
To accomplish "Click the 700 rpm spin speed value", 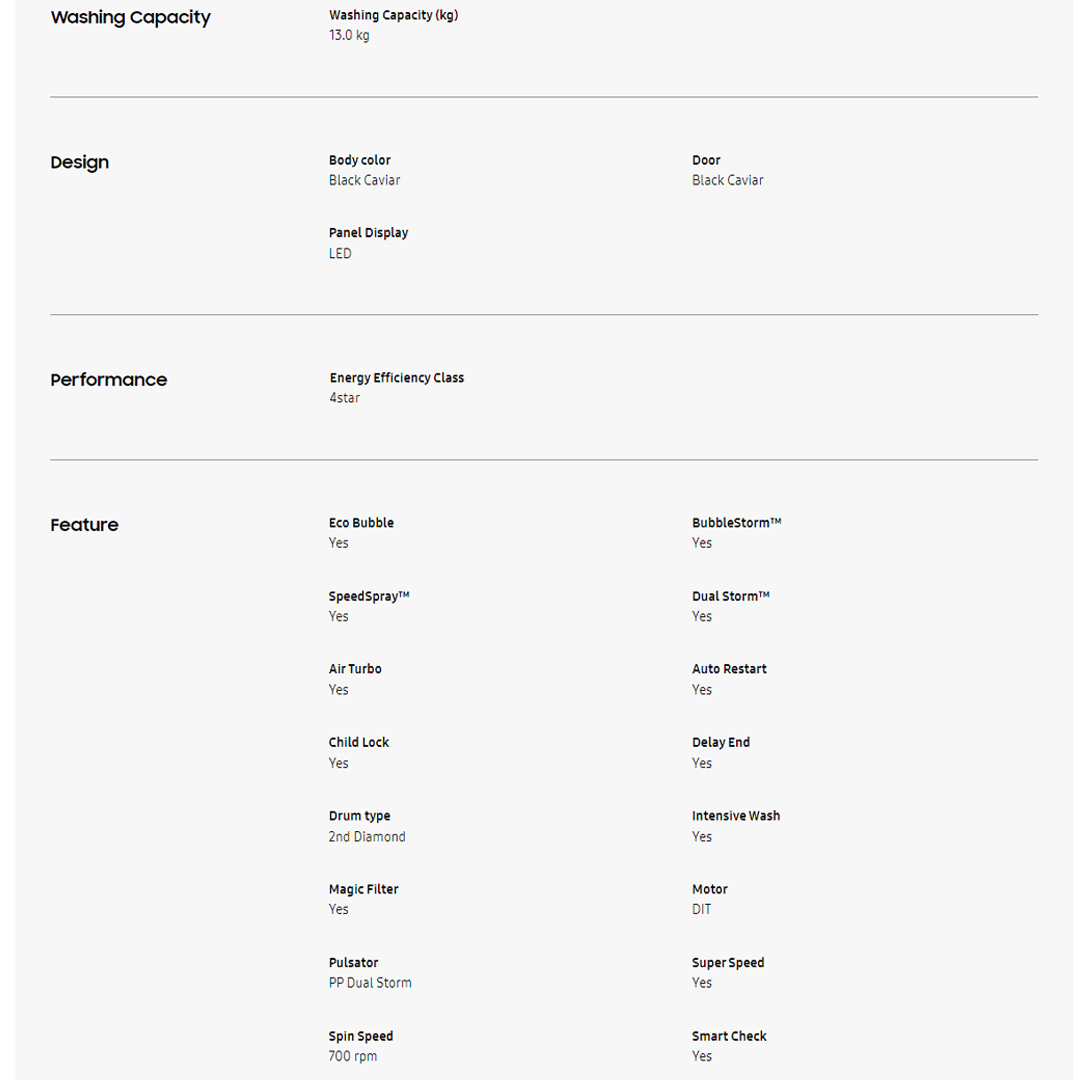I will click(x=353, y=1056).
